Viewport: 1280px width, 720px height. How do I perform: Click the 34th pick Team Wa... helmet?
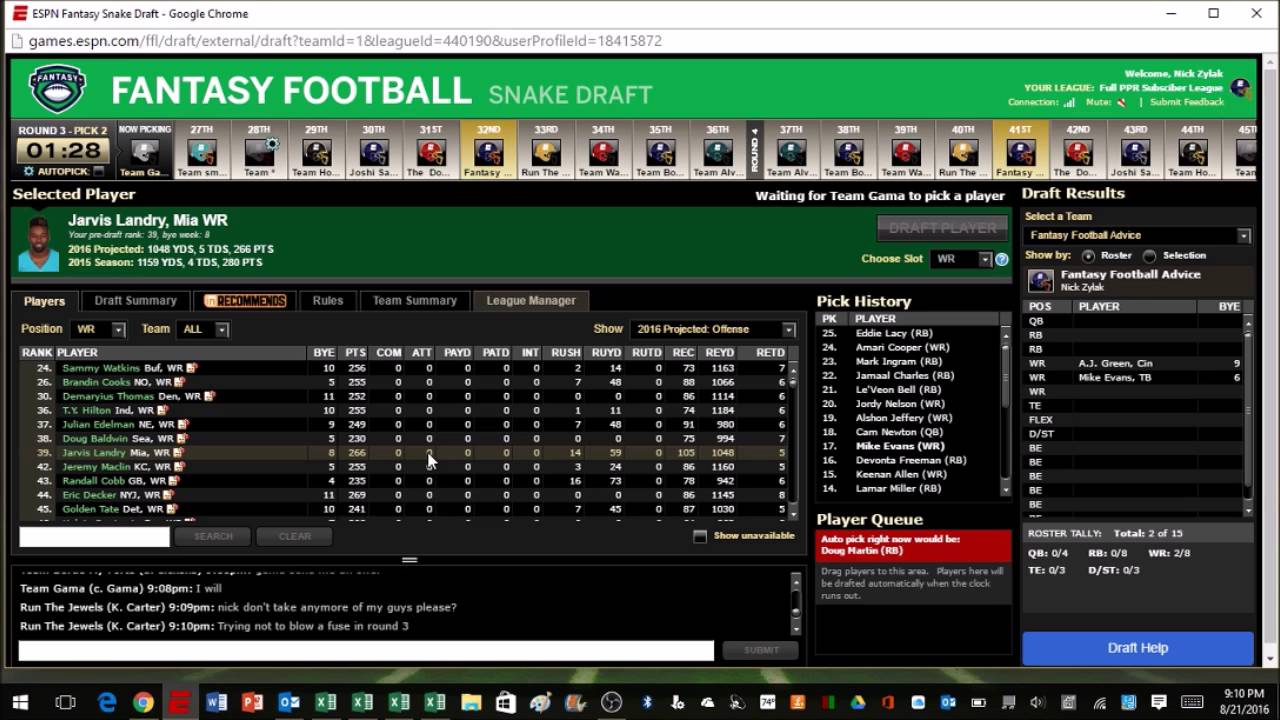[603, 153]
